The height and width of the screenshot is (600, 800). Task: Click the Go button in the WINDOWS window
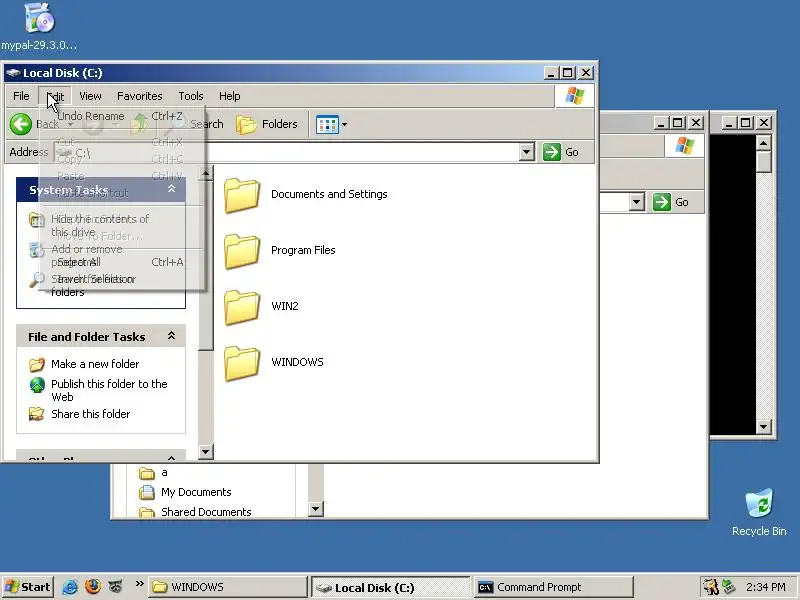[x=671, y=202]
